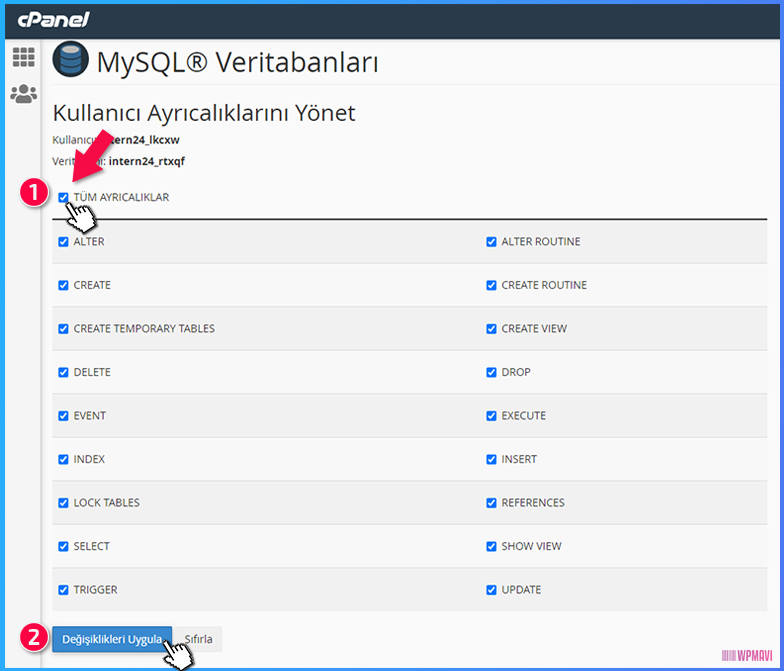Click the cPanel logo
Screen dimensions: 784x671
[53, 20]
